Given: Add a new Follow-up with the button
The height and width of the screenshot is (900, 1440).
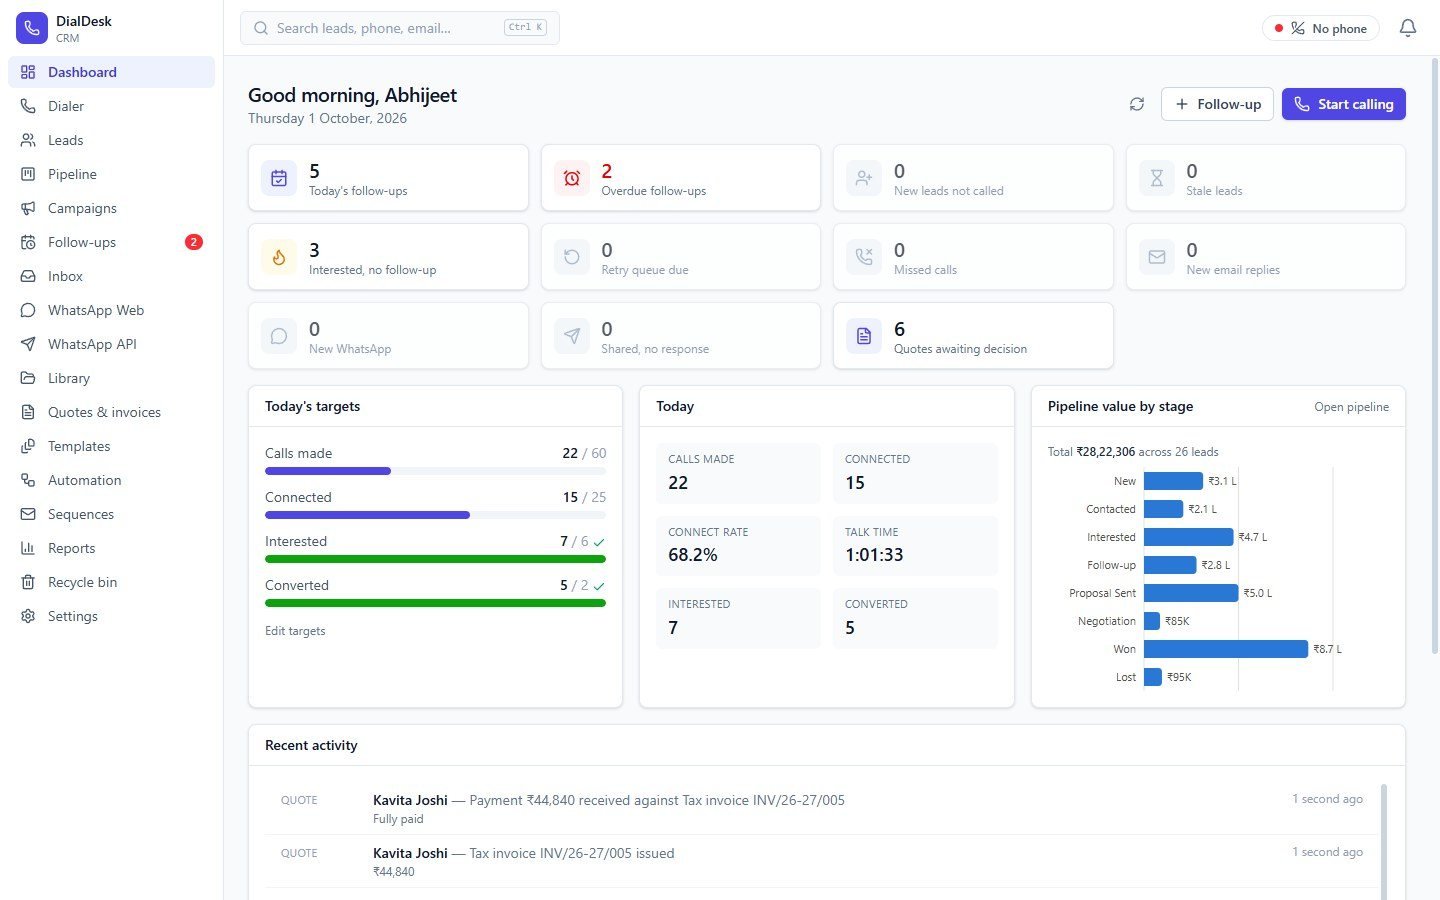Looking at the screenshot, I should click(x=1217, y=104).
